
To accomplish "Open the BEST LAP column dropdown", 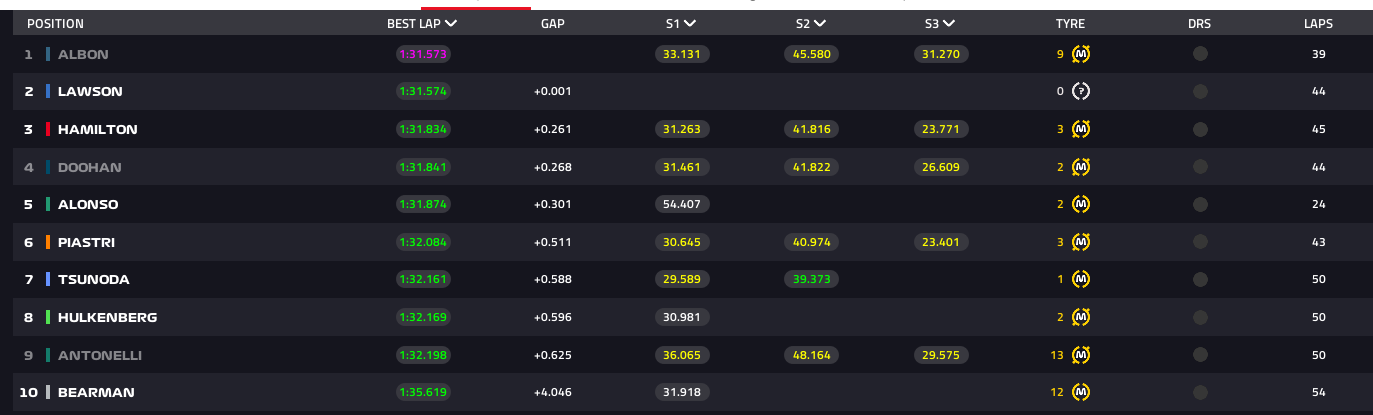I will pos(451,23).
